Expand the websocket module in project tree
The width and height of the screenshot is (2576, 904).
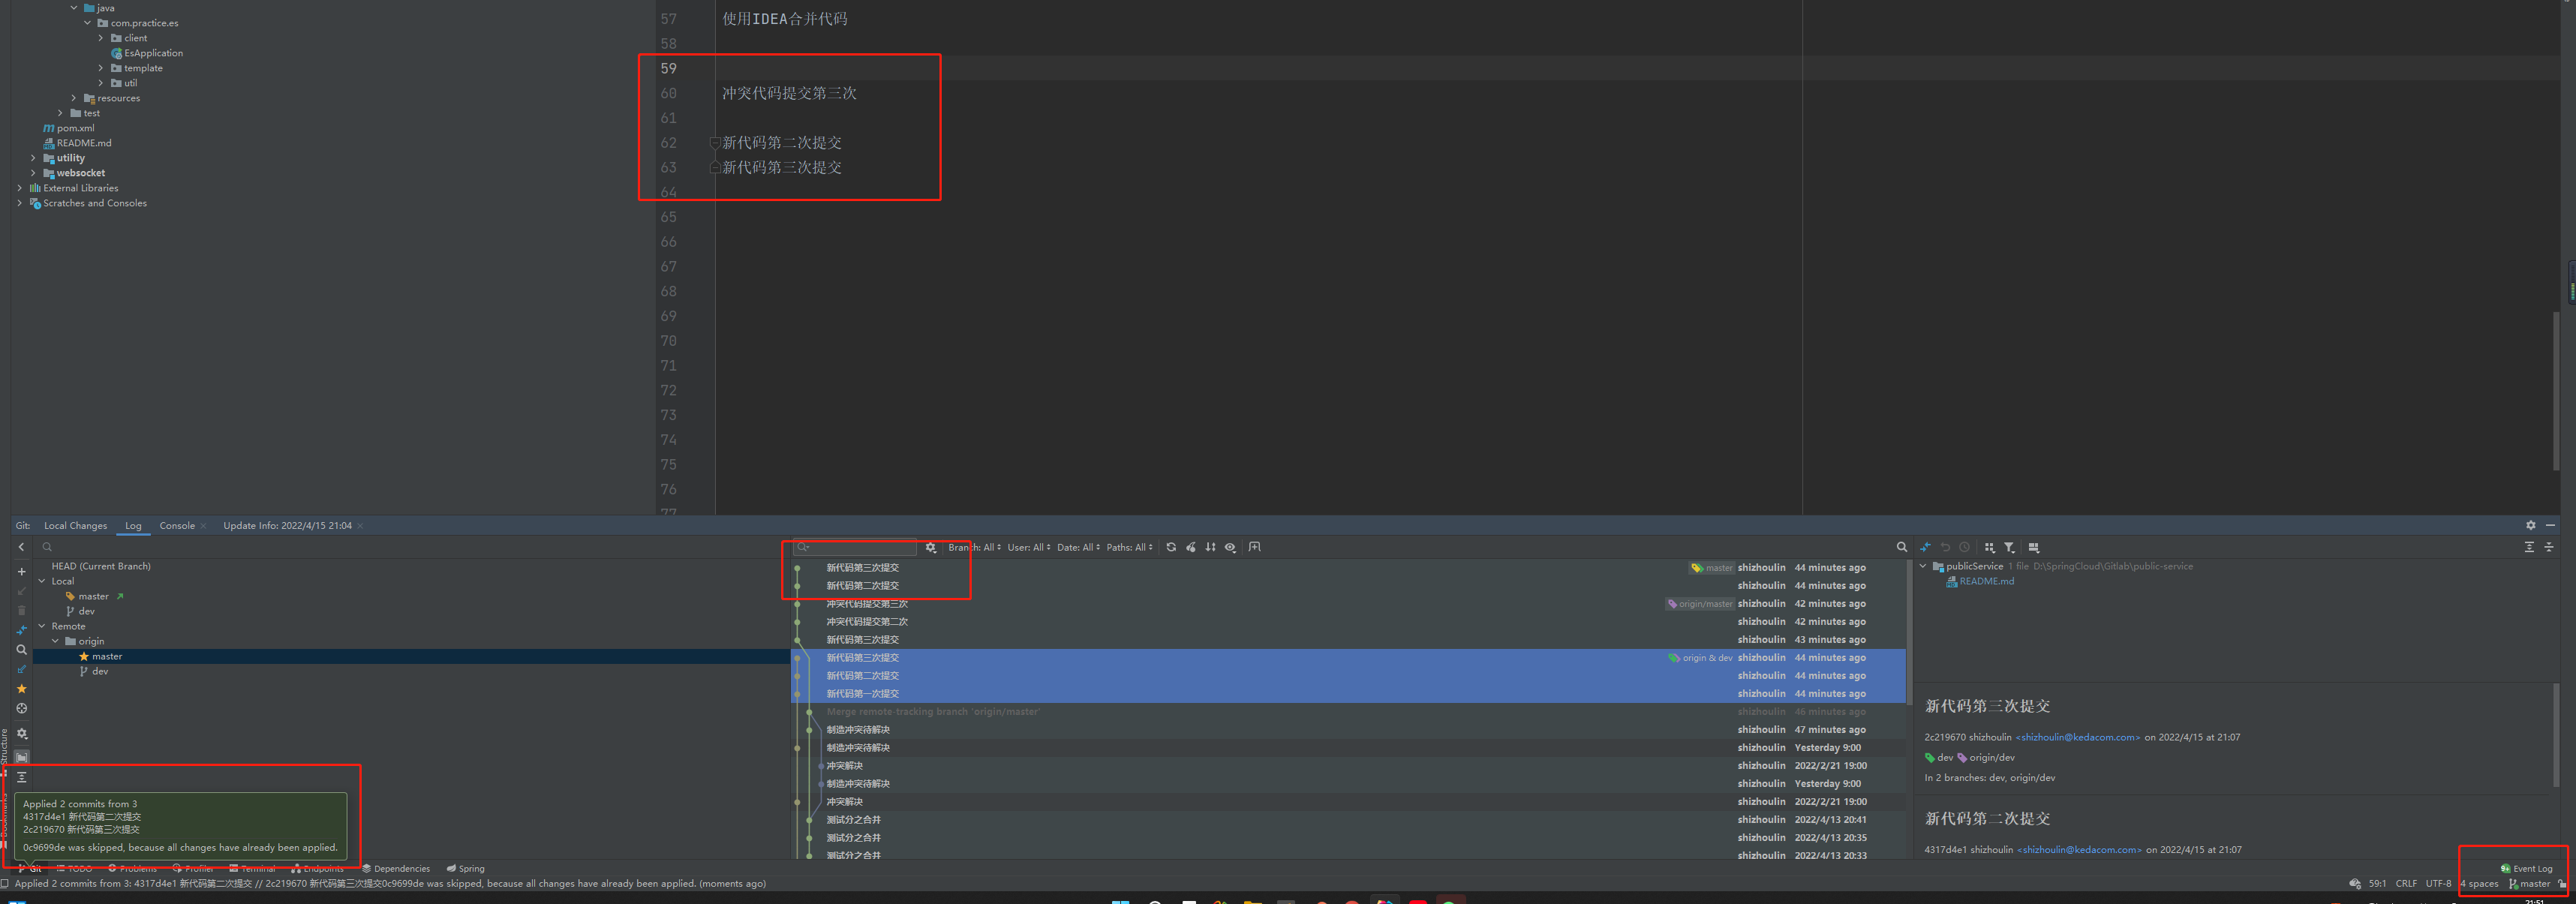(x=33, y=173)
